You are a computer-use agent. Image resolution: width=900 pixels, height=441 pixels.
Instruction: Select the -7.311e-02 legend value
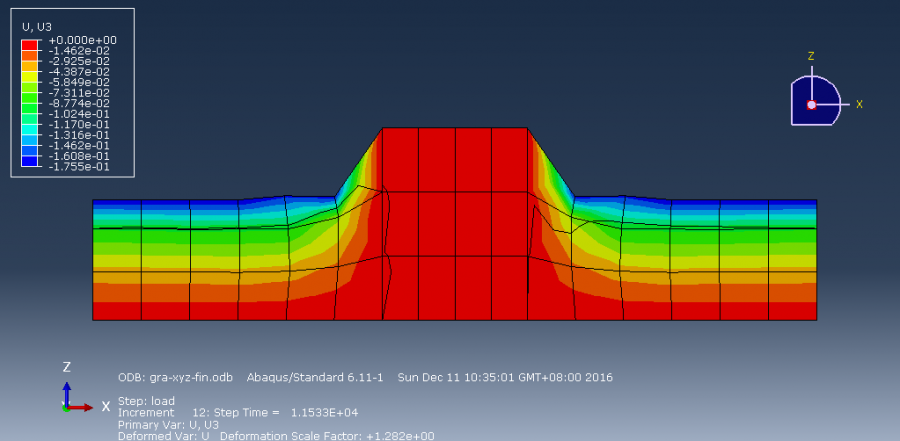[79, 93]
